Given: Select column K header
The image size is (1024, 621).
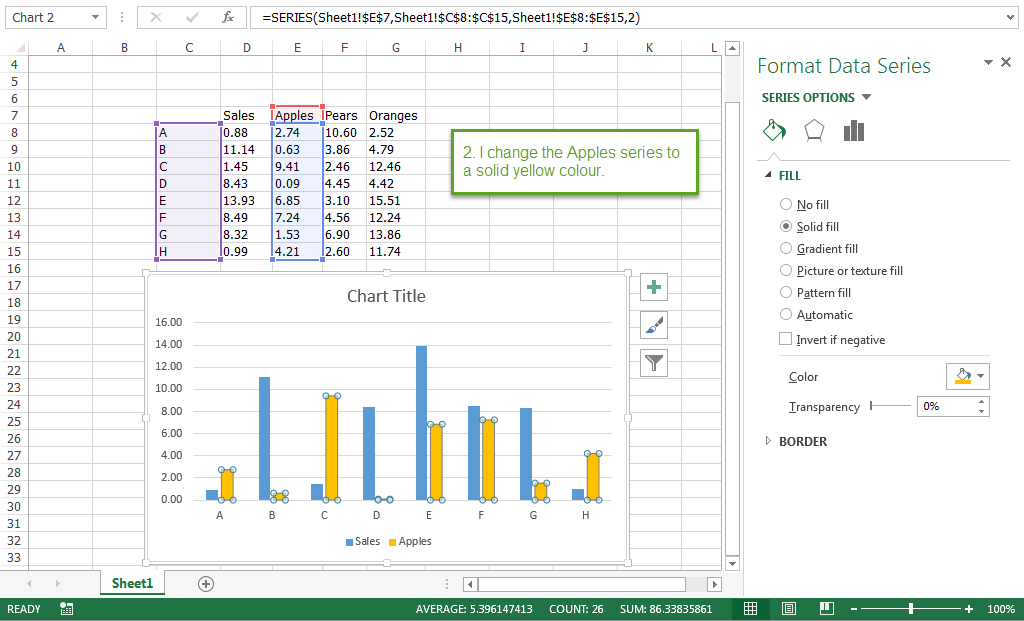Looking at the screenshot, I should pyautogui.click(x=649, y=48).
